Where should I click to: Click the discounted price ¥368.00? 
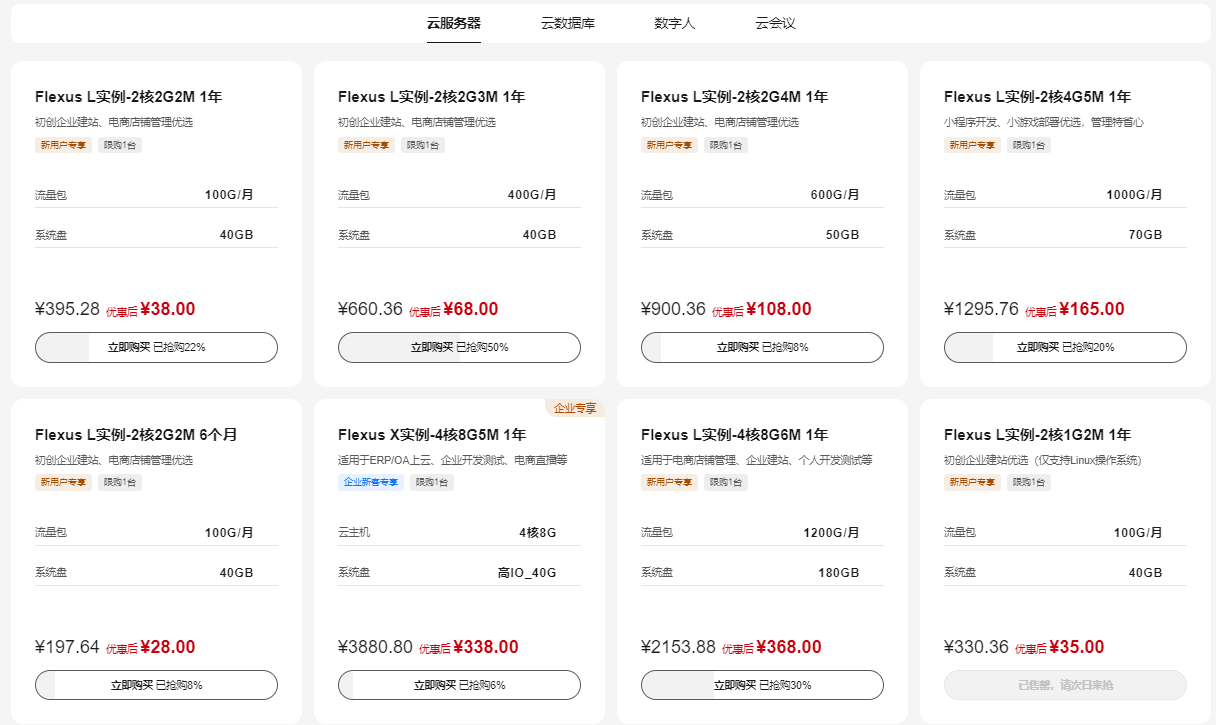[789, 647]
